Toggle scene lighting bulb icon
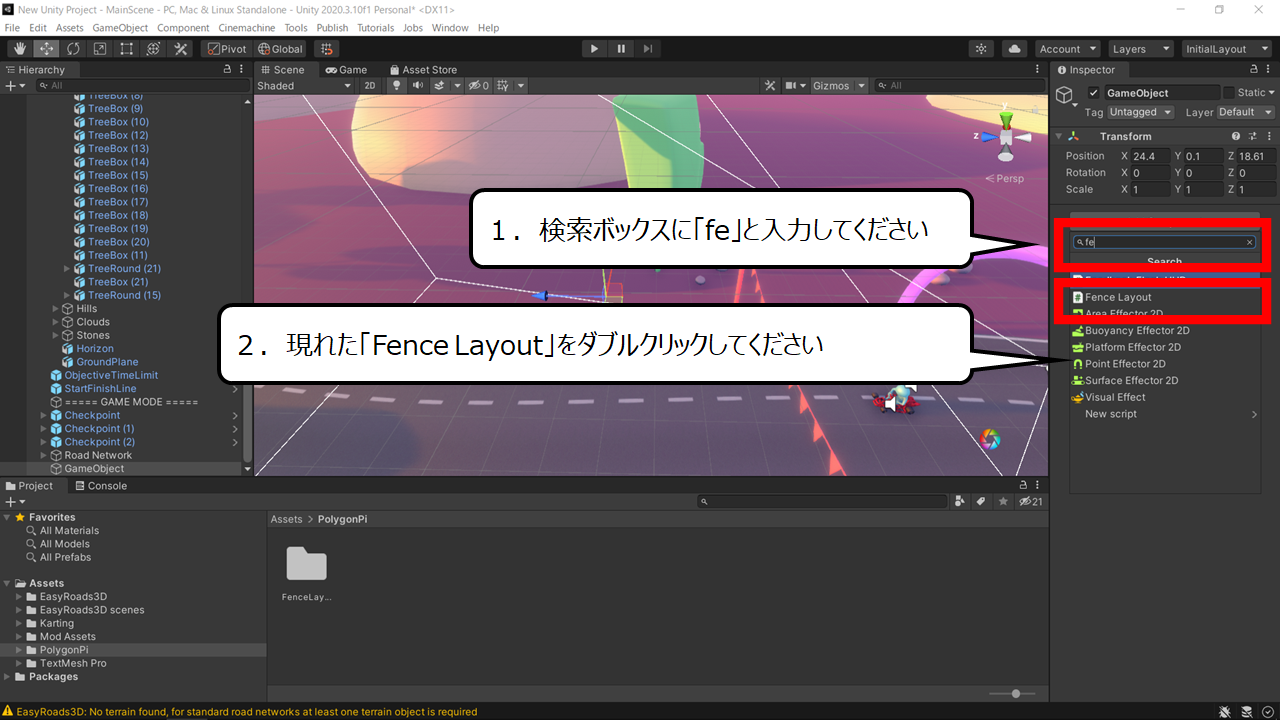Screen dimensions: 1280x720 396,86
